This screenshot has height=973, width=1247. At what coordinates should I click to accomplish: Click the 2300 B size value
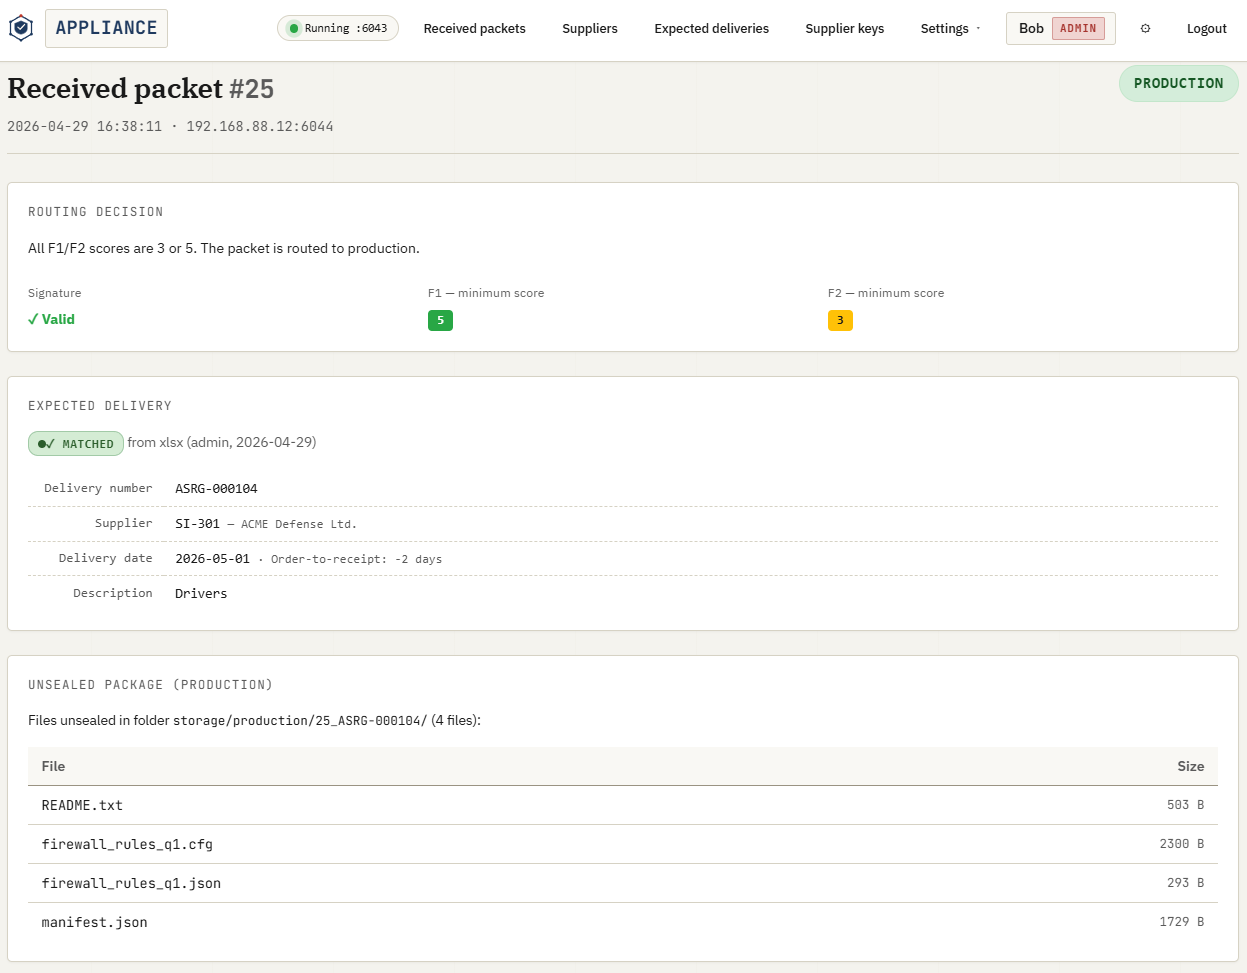(1181, 844)
